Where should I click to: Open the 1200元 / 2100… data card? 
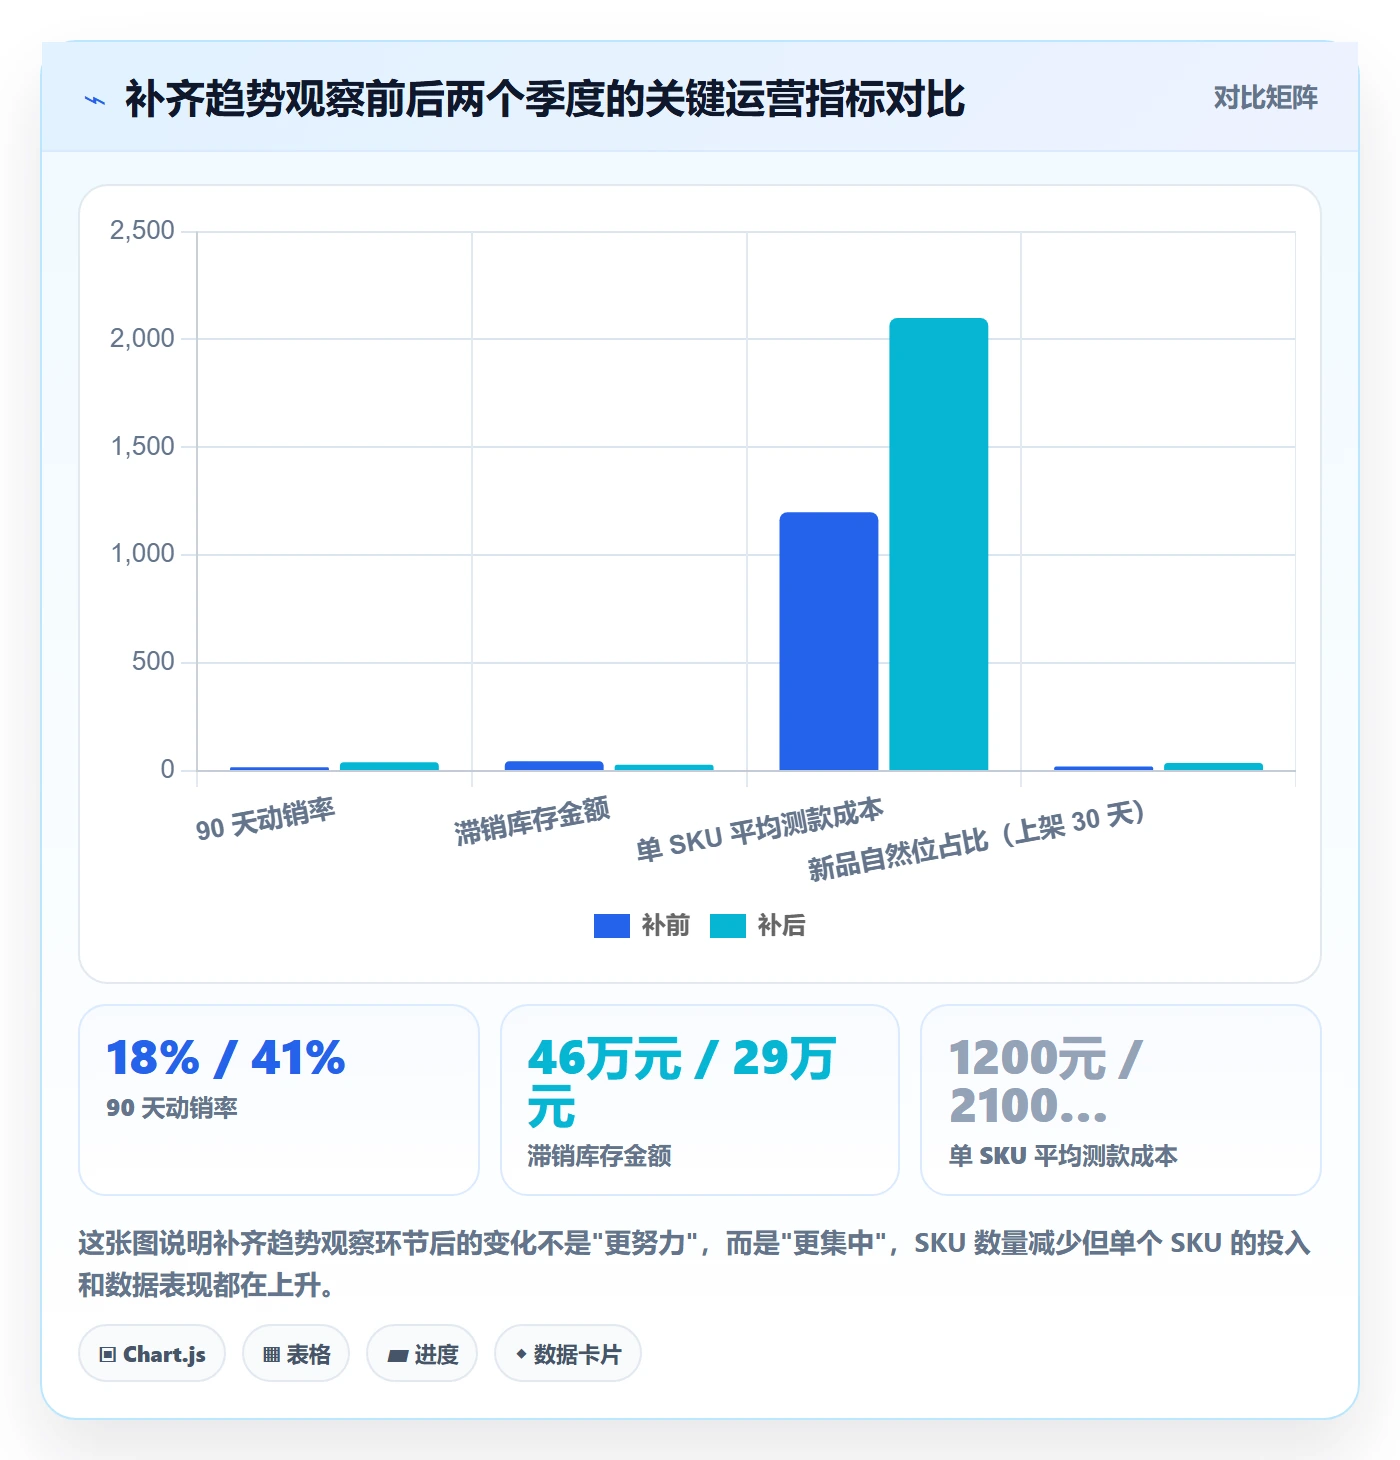[1121, 1100]
